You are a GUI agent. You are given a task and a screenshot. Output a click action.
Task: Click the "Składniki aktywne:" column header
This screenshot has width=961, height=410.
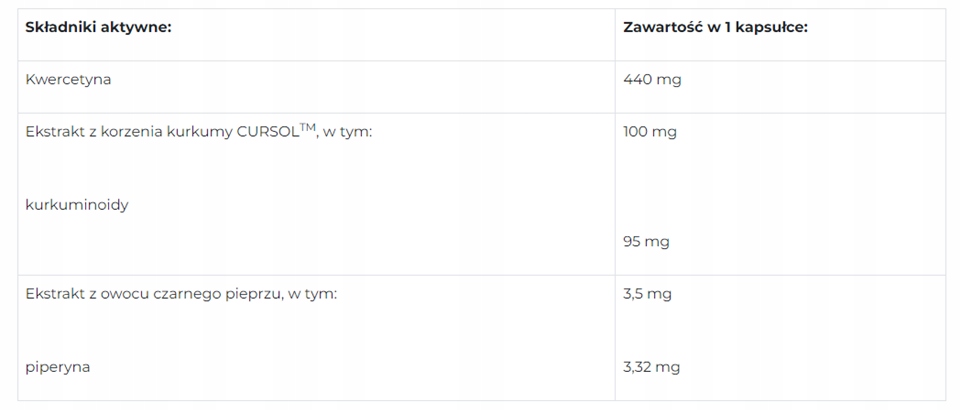tap(98, 27)
